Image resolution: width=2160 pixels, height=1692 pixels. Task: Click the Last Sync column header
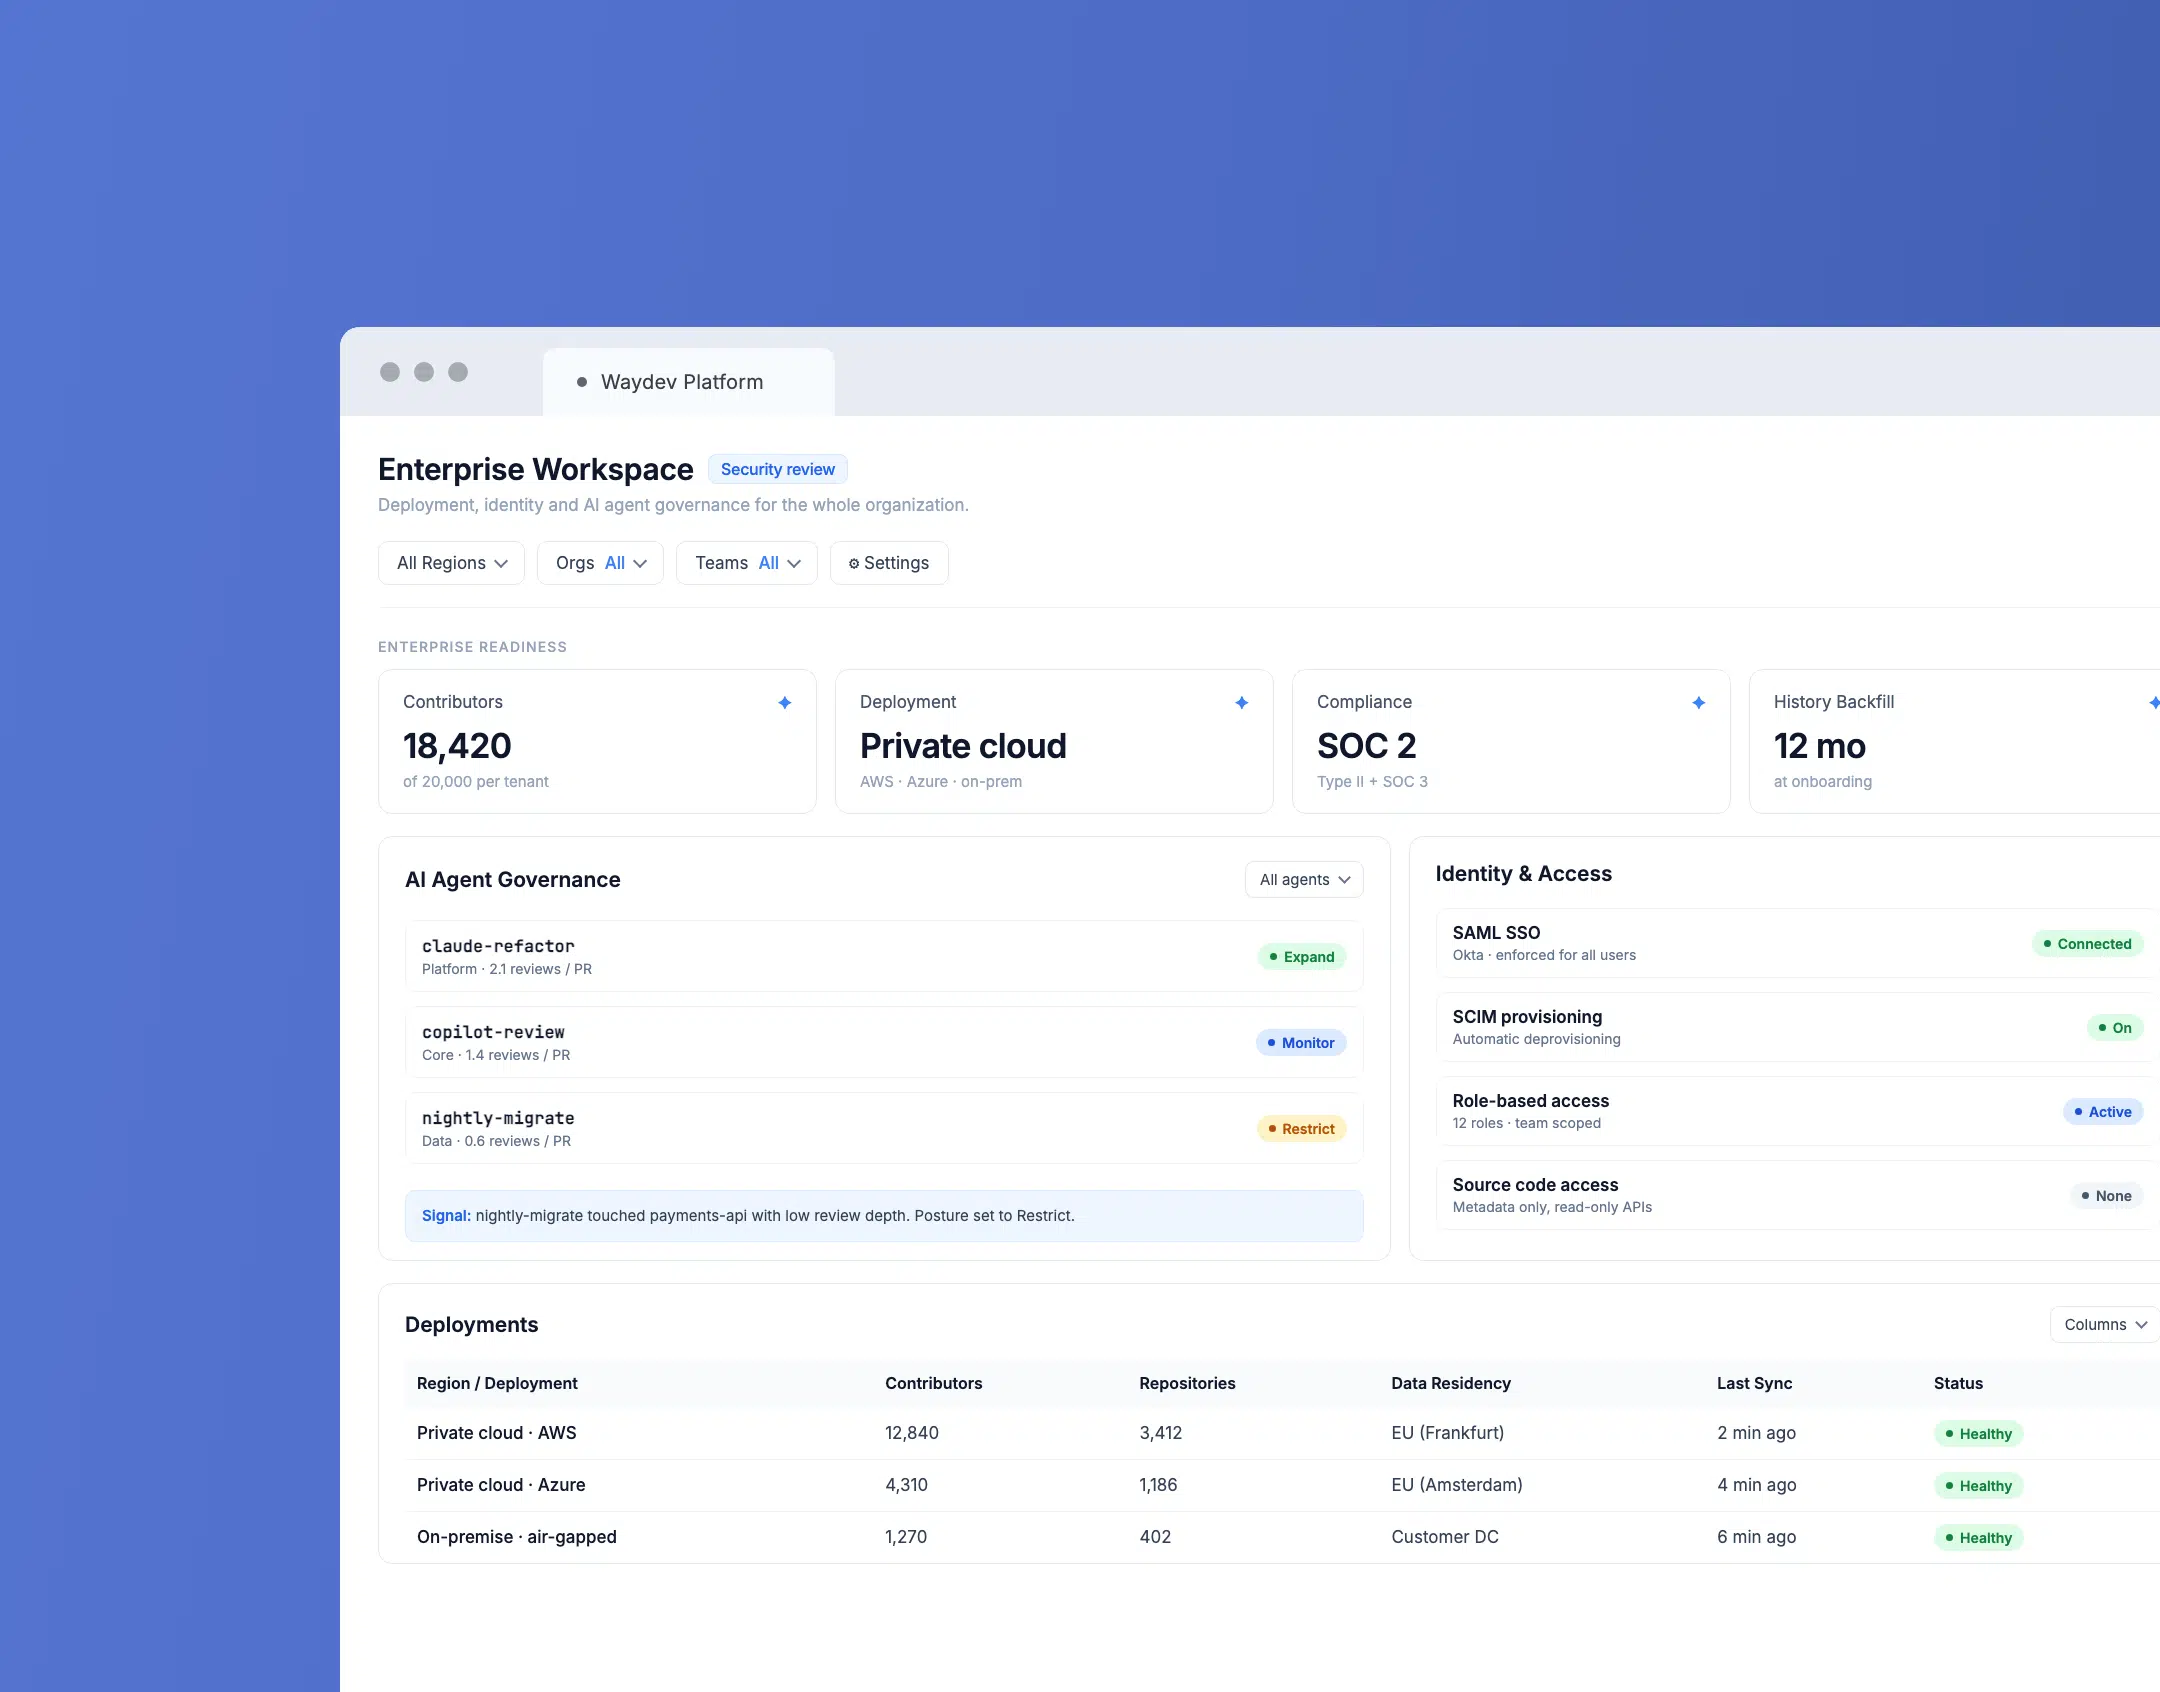[x=1754, y=1383]
